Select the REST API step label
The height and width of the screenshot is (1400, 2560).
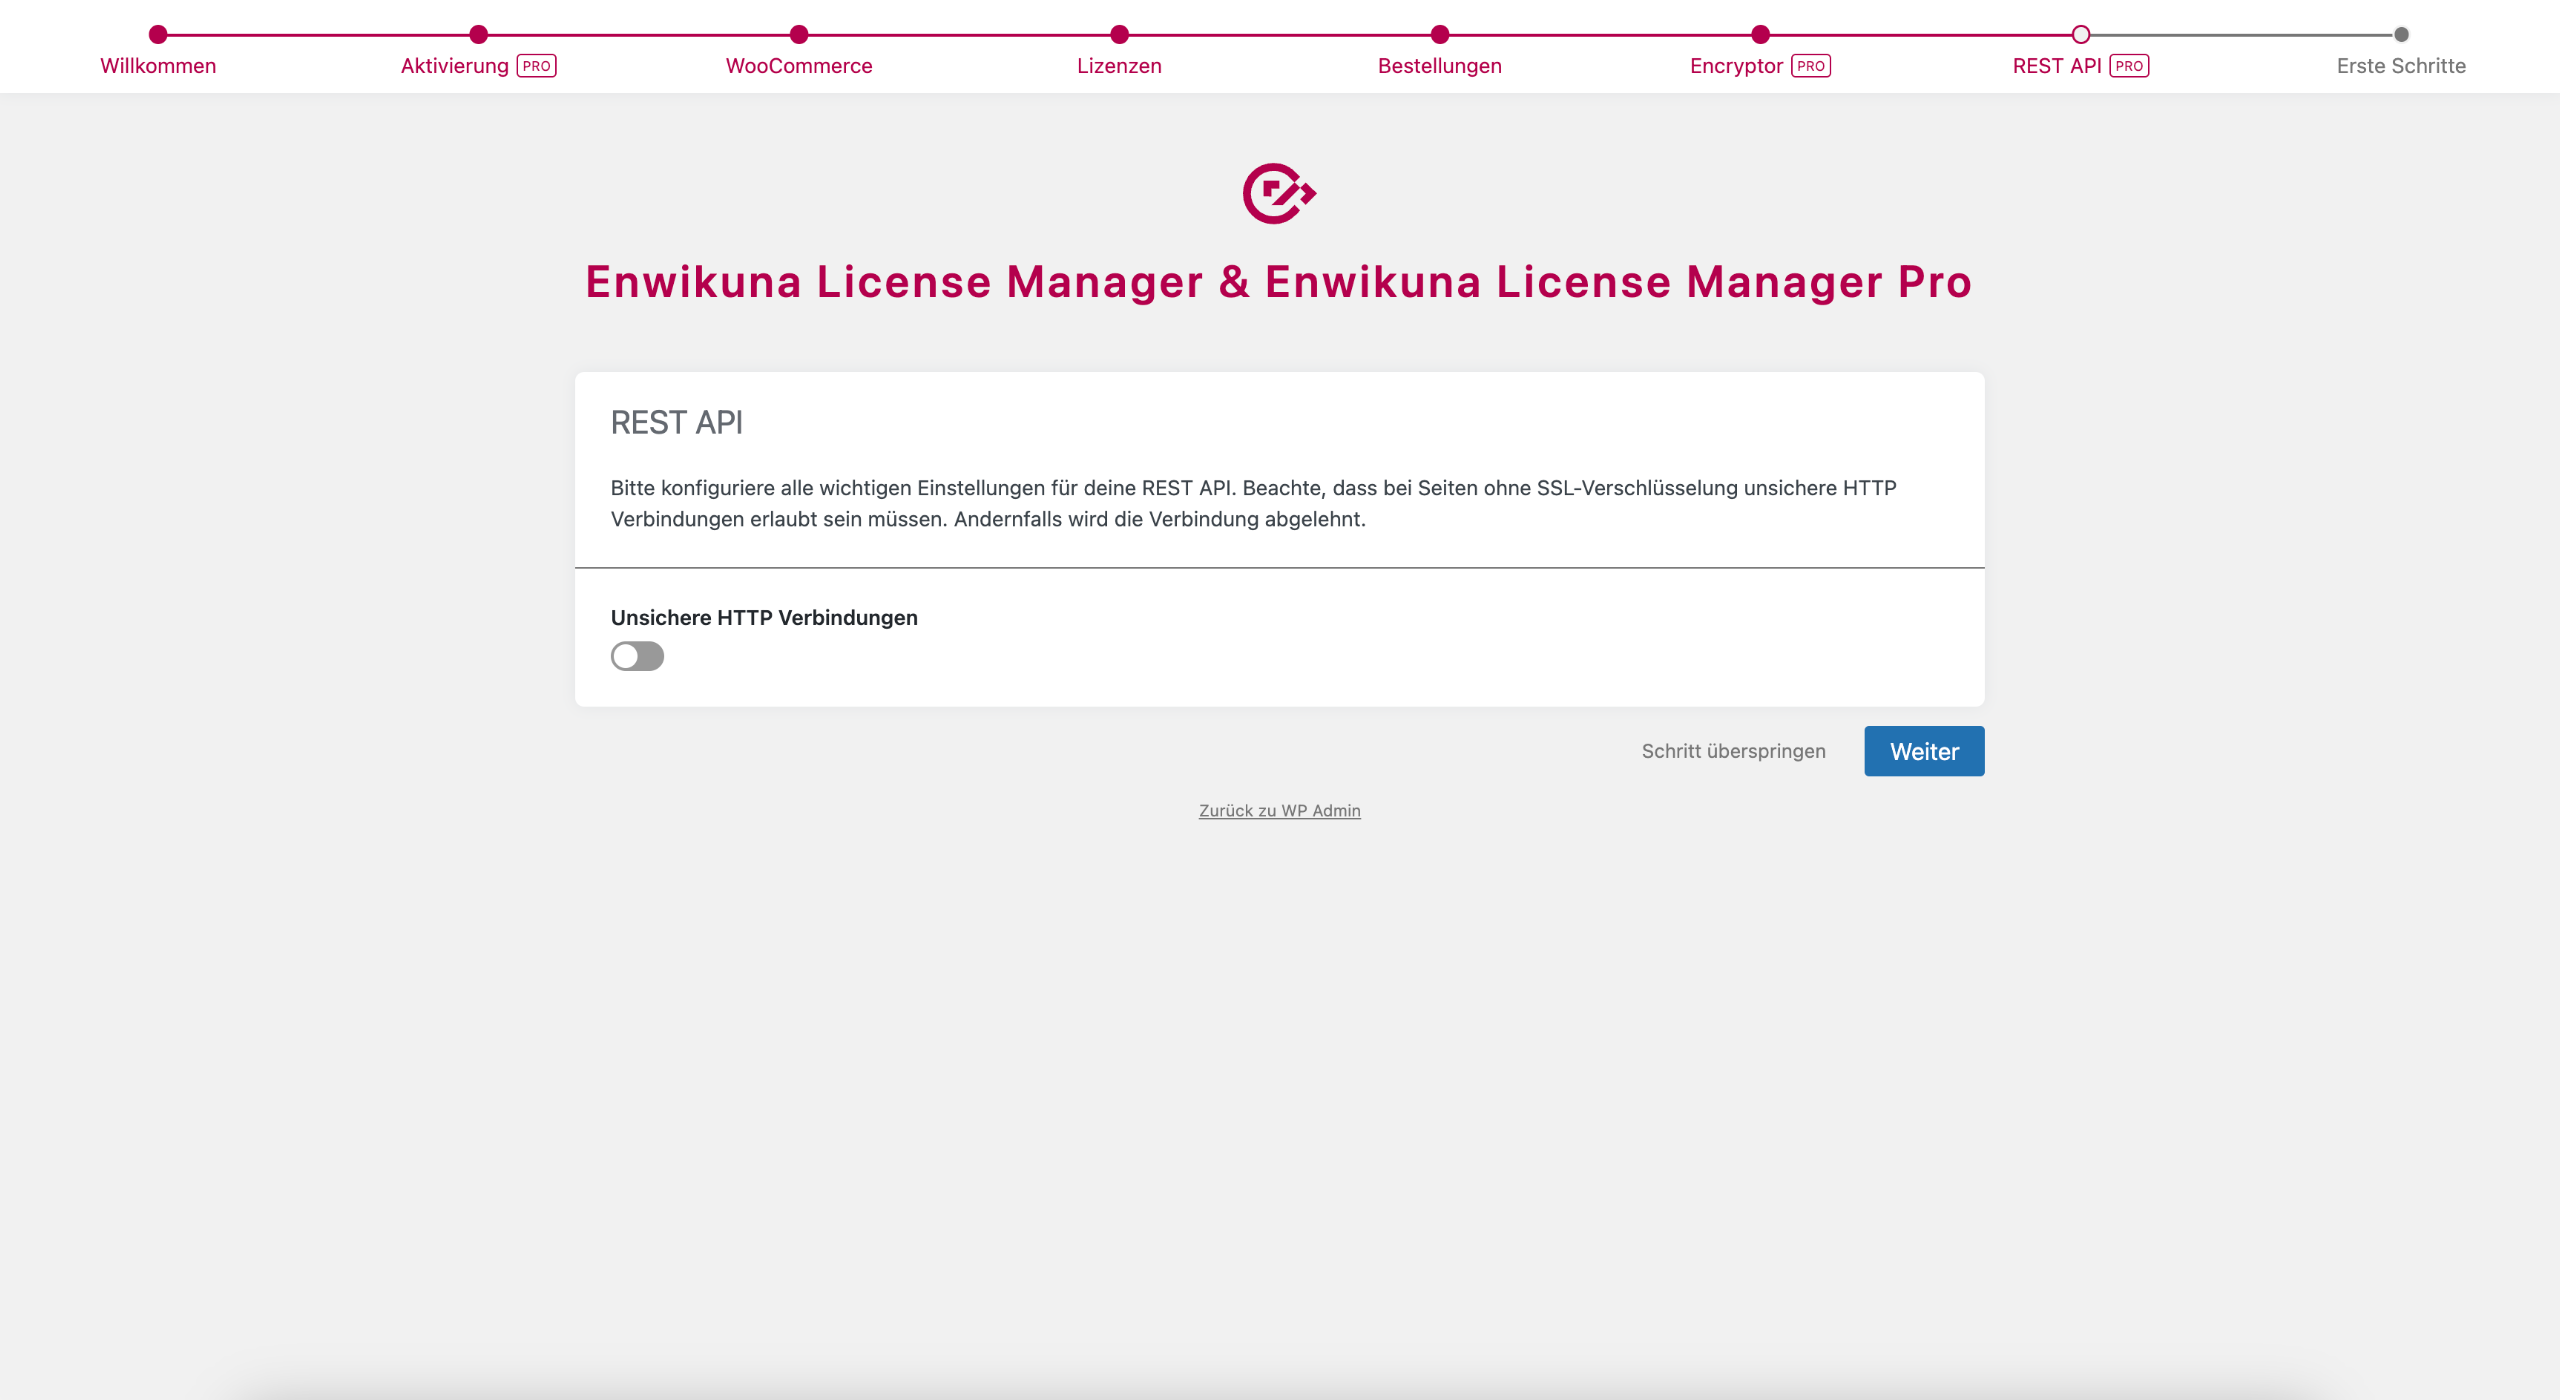[x=2057, y=66]
